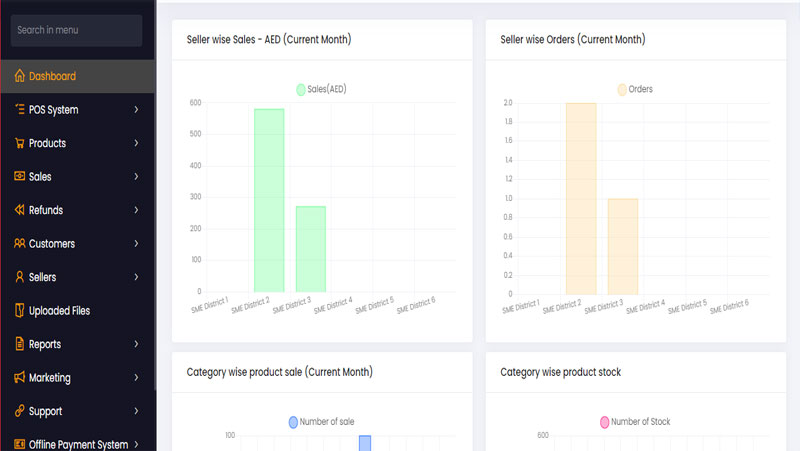Screen dimensions: 800x451
Task: Expand the Sellers submenu chevron
Action: click(136, 277)
